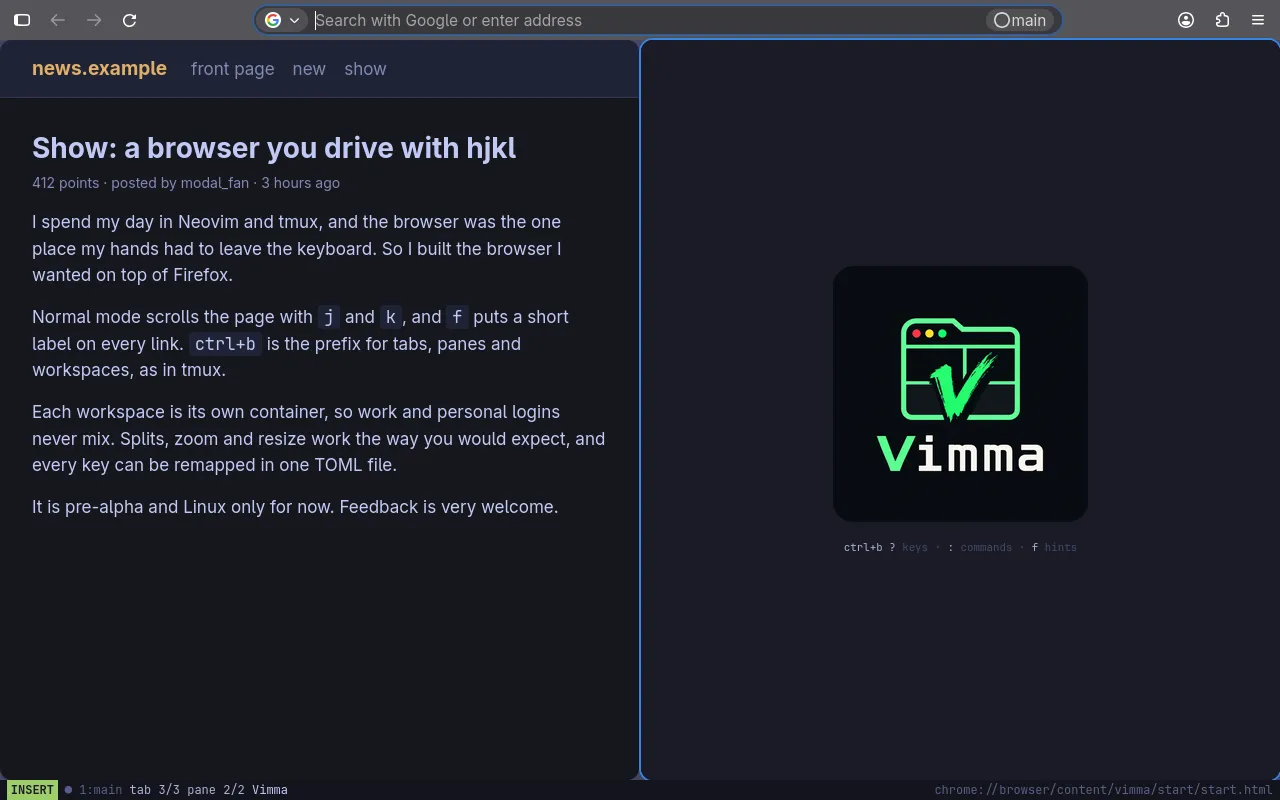Open the news.example home link
The width and height of the screenshot is (1280, 800).
99,69
